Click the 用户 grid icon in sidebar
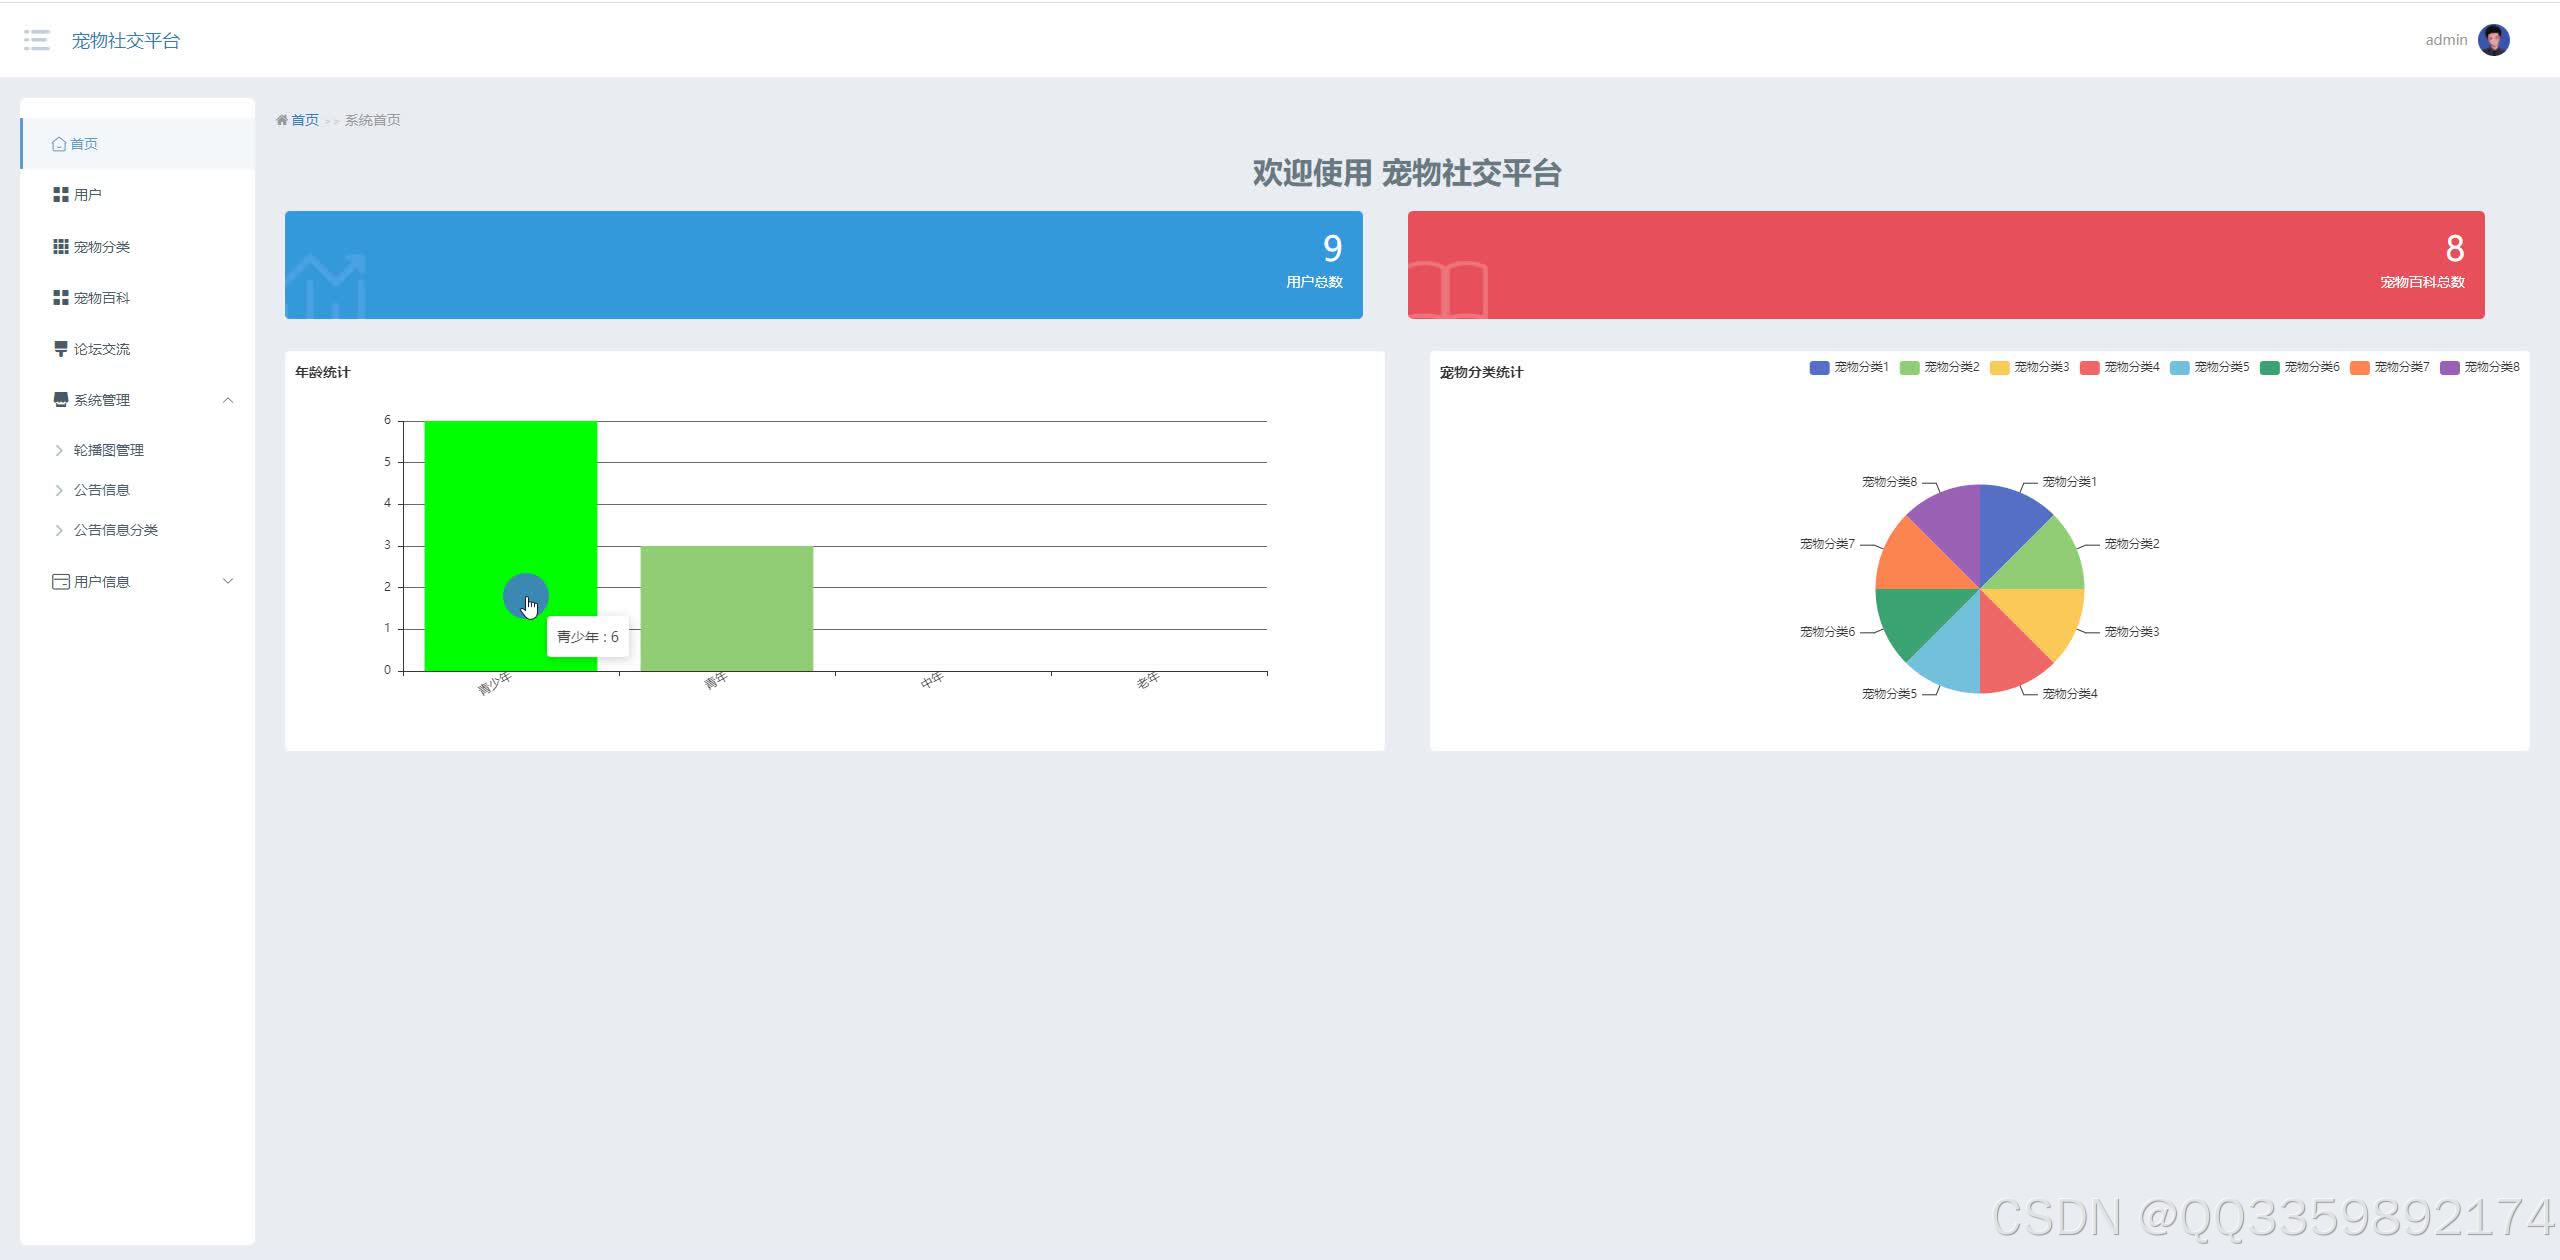2560x1260 pixels. point(61,195)
